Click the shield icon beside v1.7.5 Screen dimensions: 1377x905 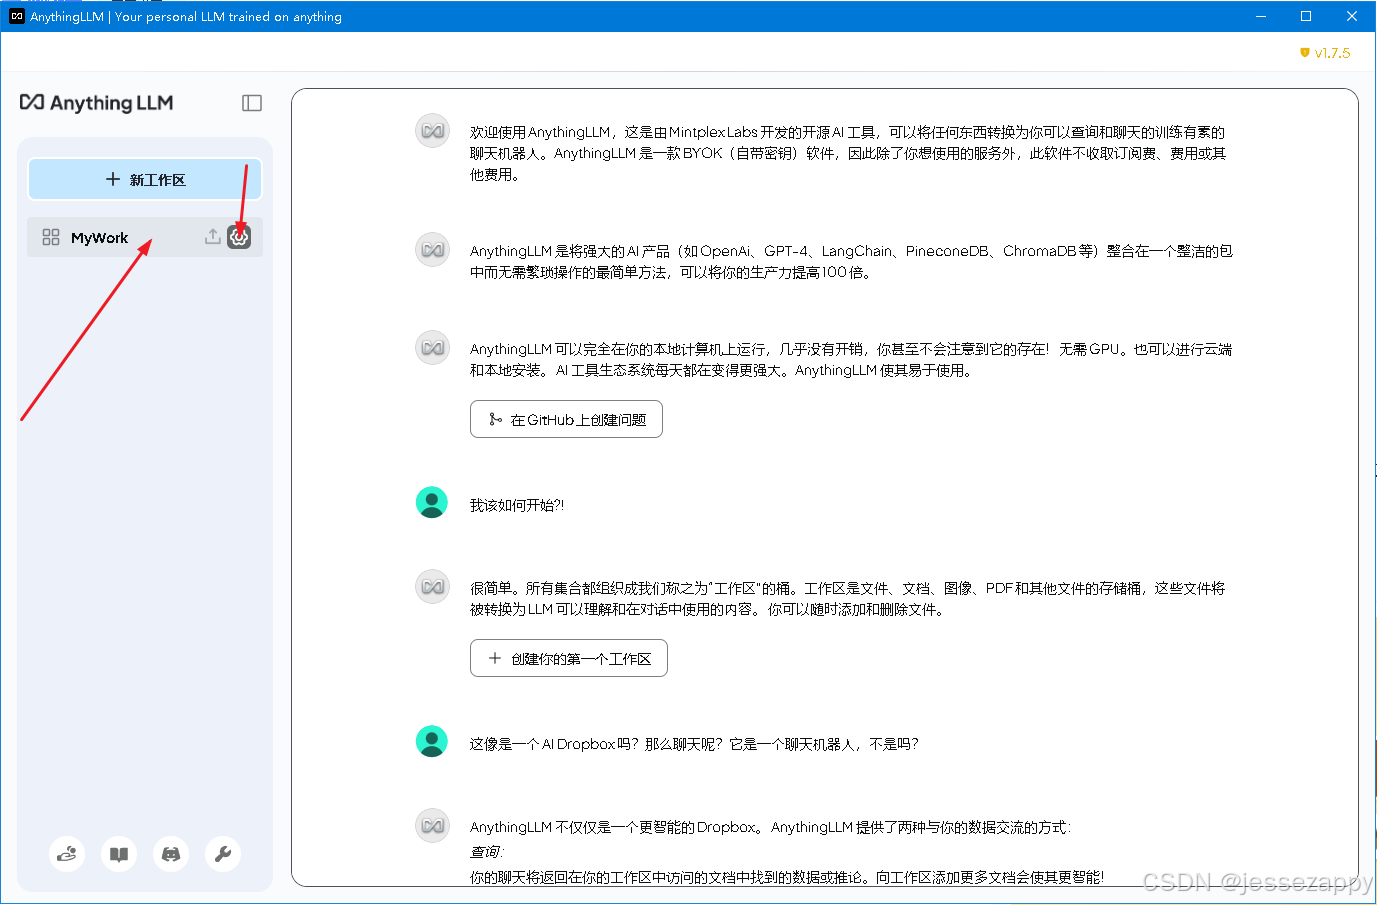tap(1304, 53)
